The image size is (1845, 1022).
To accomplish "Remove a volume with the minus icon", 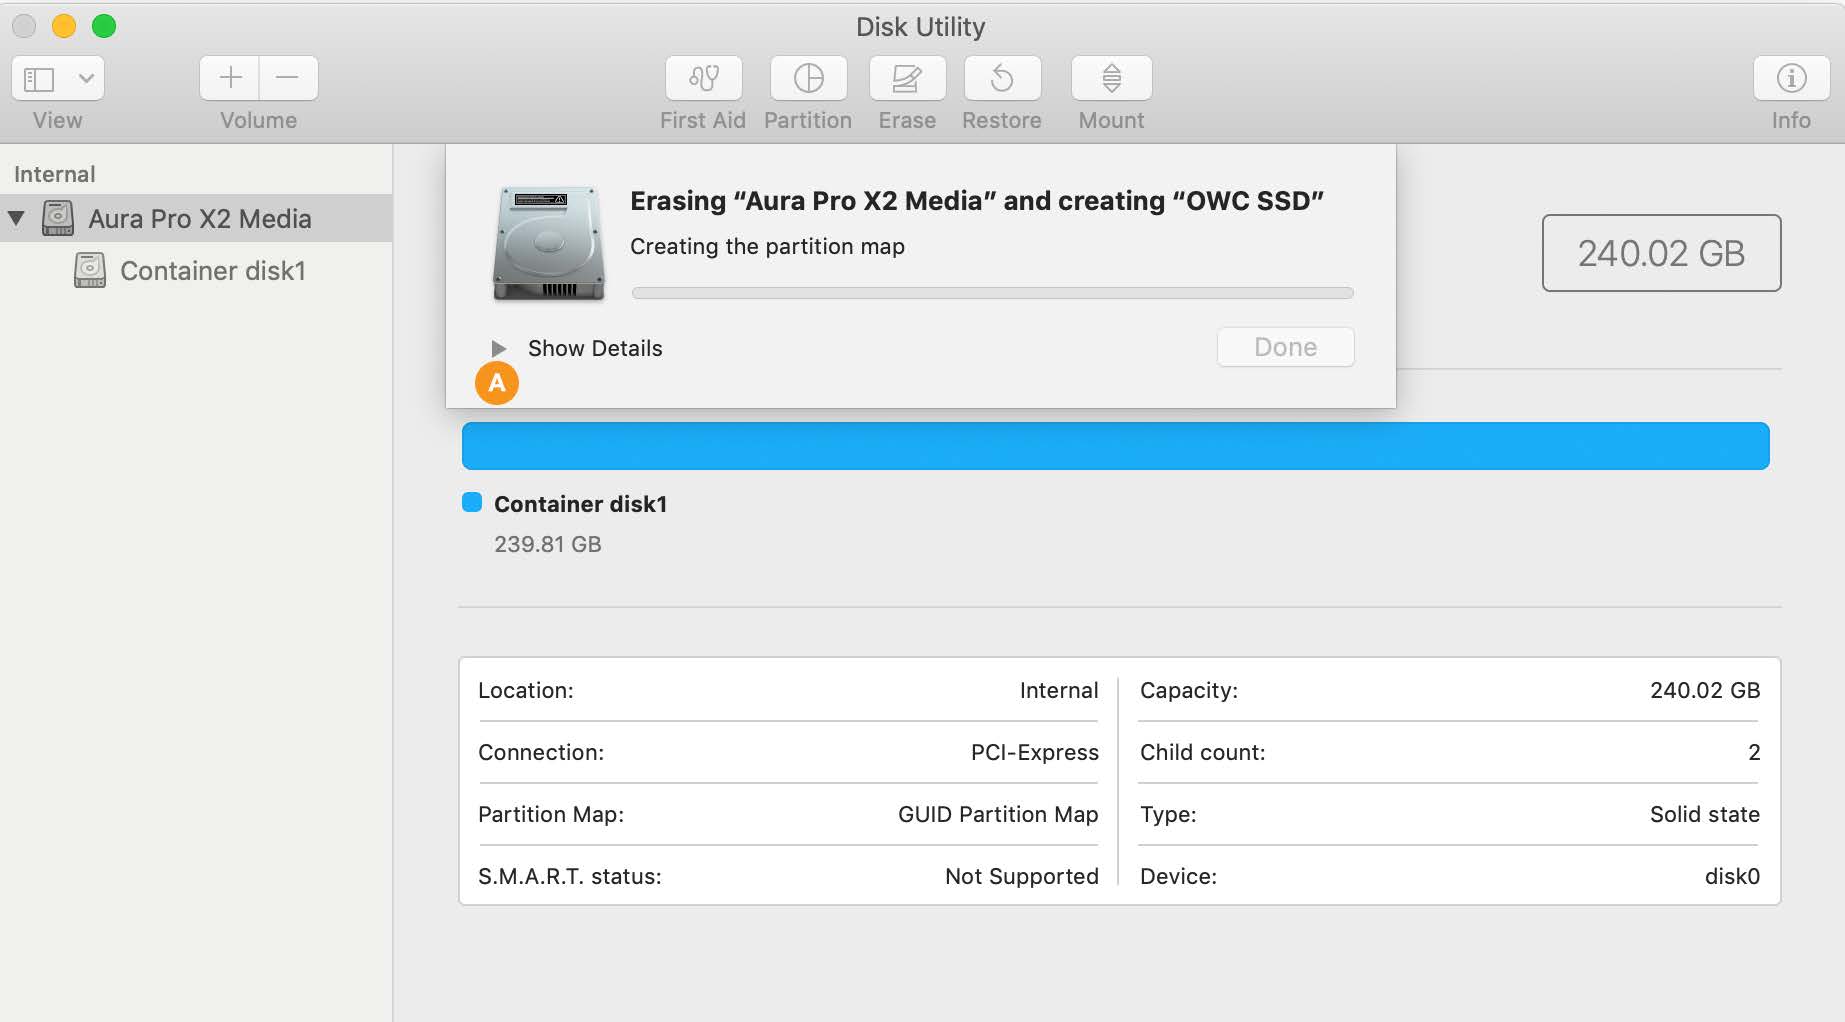I will pyautogui.click(x=288, y=77).
